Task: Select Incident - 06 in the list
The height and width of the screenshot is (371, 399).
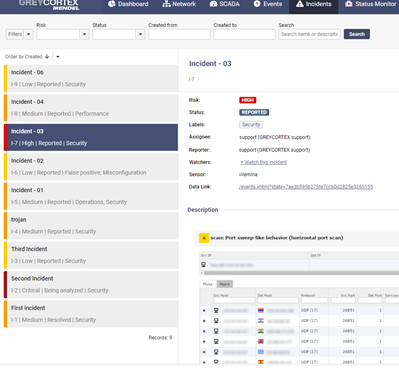Action: (x=91, y=78)
